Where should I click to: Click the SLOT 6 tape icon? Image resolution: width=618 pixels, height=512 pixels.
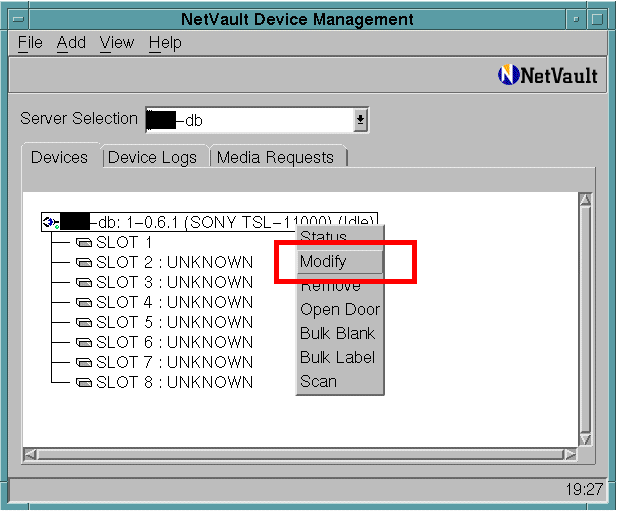(84, 343)
